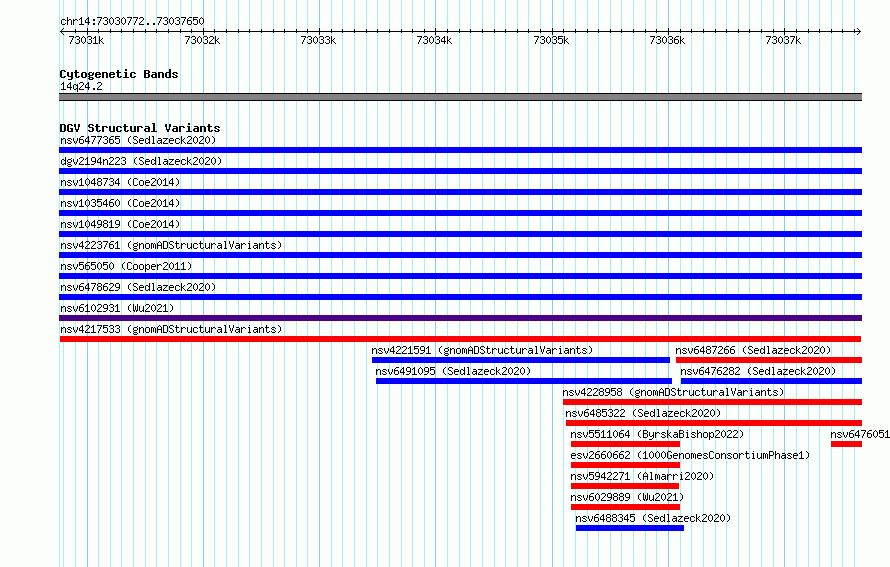Open nsv4223761 (gnomADStructuralVariants) label
The image size is (890, 567).
(x=171, y=245)
